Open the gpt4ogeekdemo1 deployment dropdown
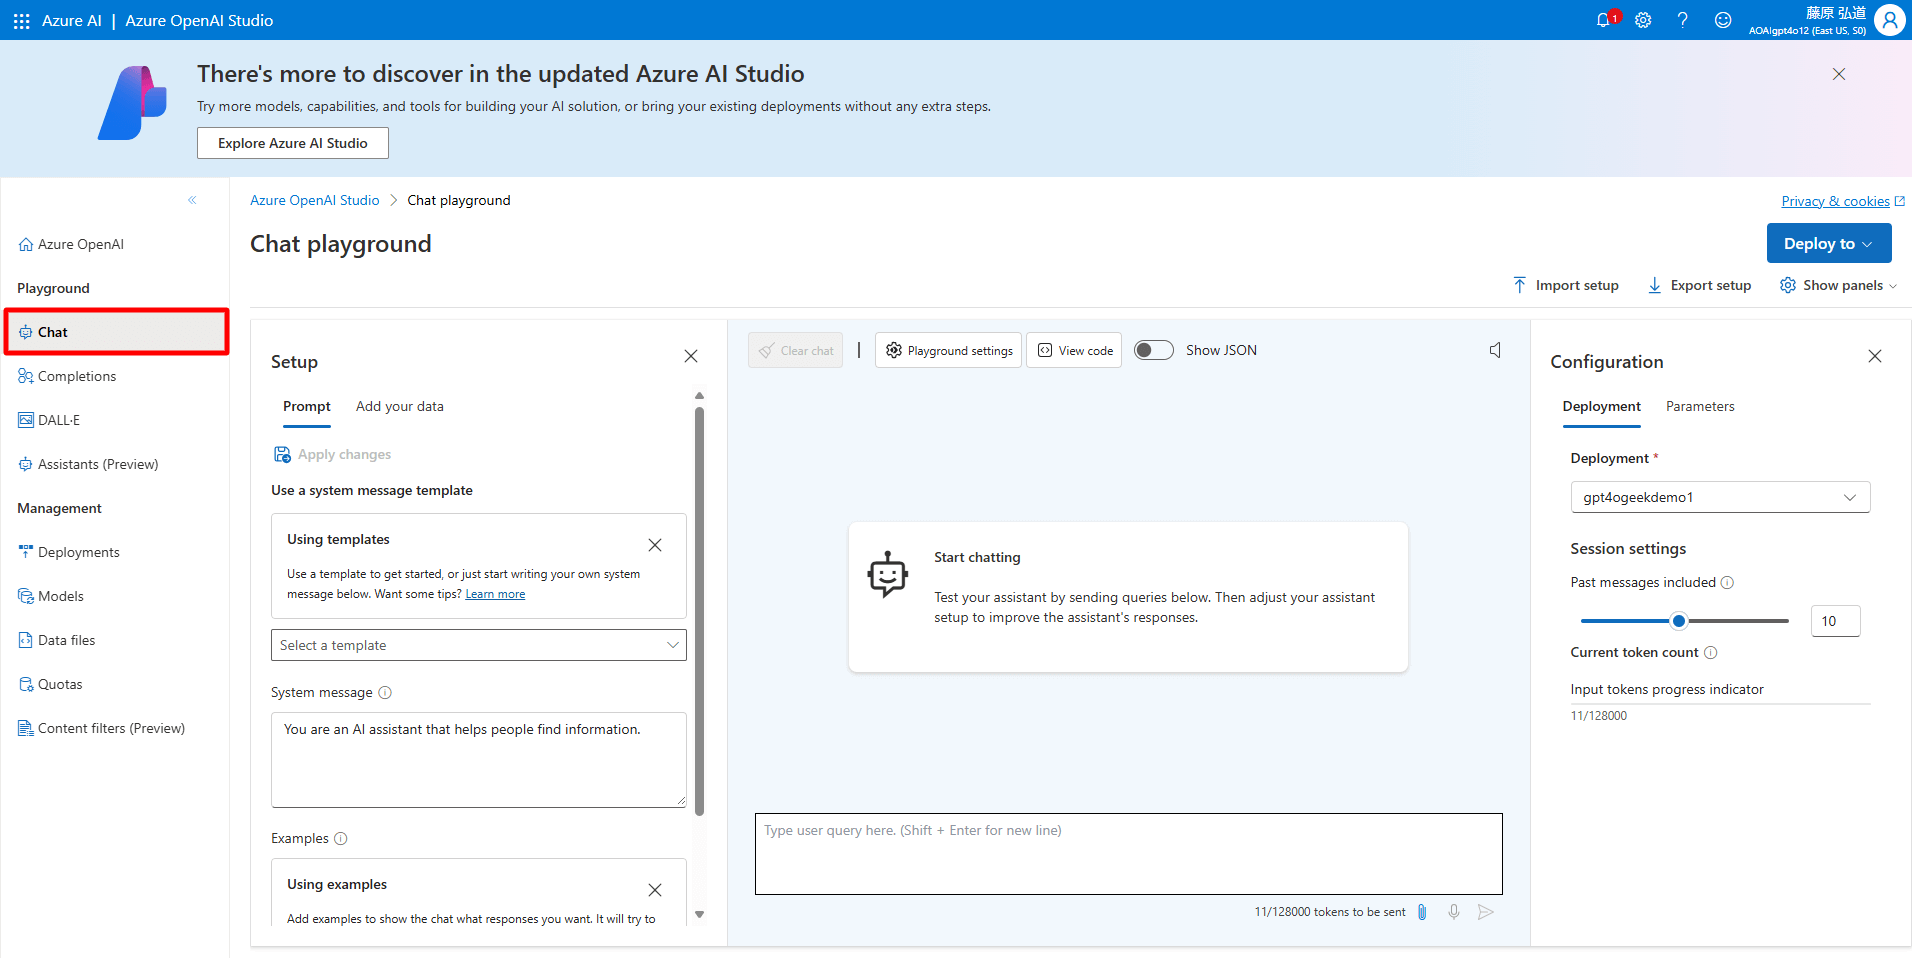The image size is (1912, 958). pos(1718,496)
